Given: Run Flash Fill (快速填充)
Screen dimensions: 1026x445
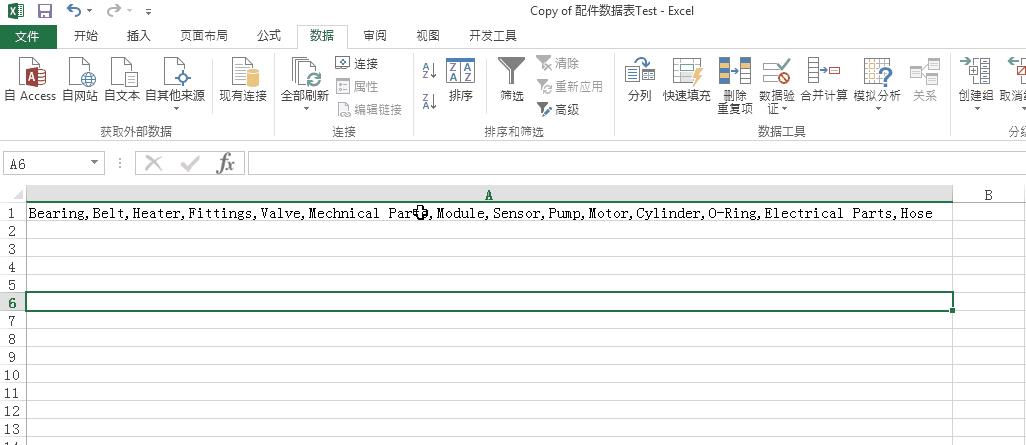Looking at the screenshot, I should (x=687, y=79).
